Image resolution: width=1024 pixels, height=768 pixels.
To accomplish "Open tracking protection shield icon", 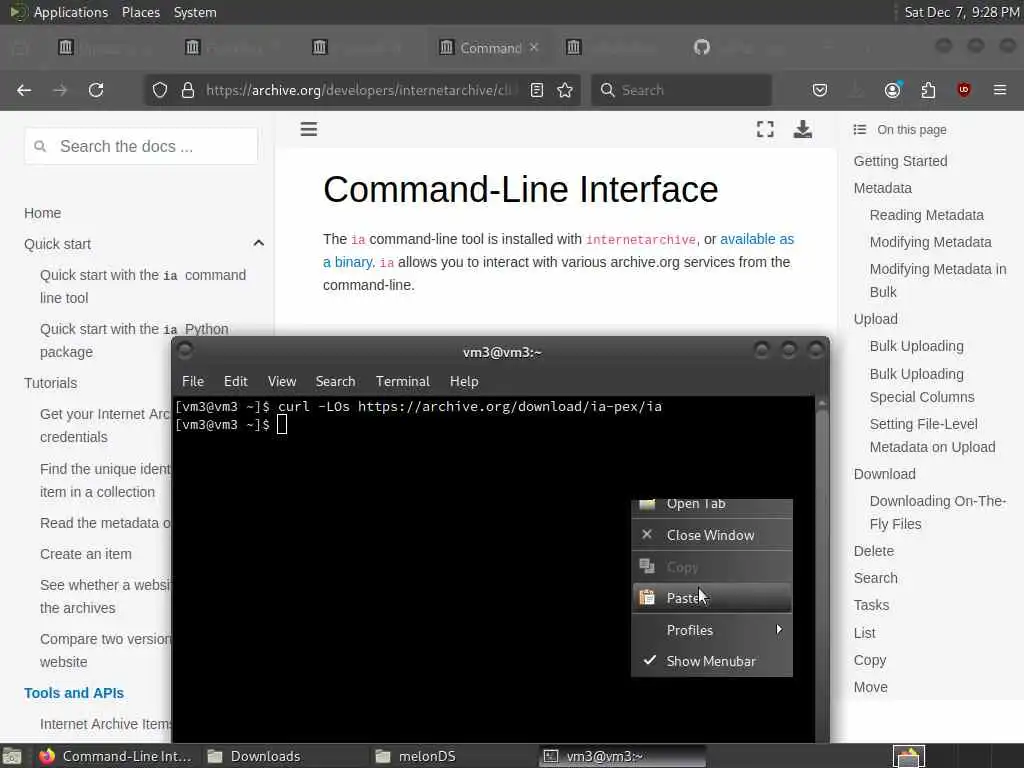I will pos(160,90).
